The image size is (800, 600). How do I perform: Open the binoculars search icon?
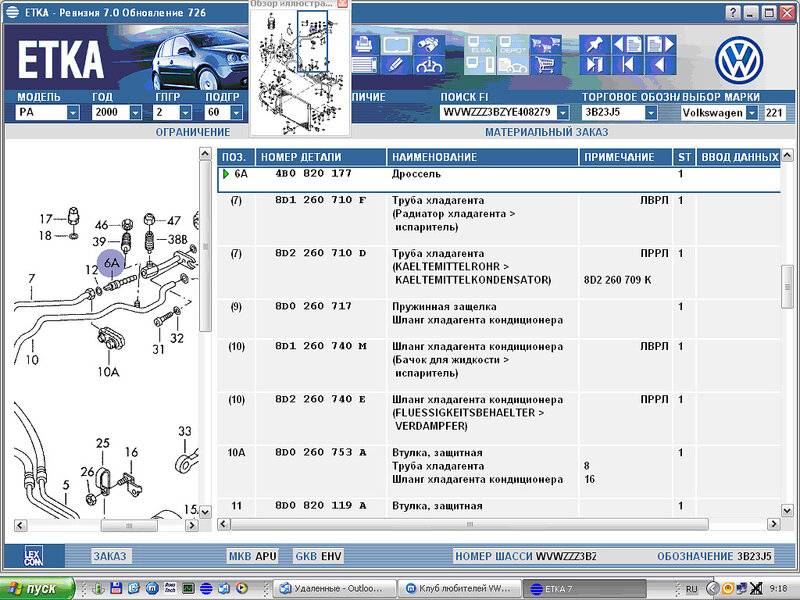point(429,45)
